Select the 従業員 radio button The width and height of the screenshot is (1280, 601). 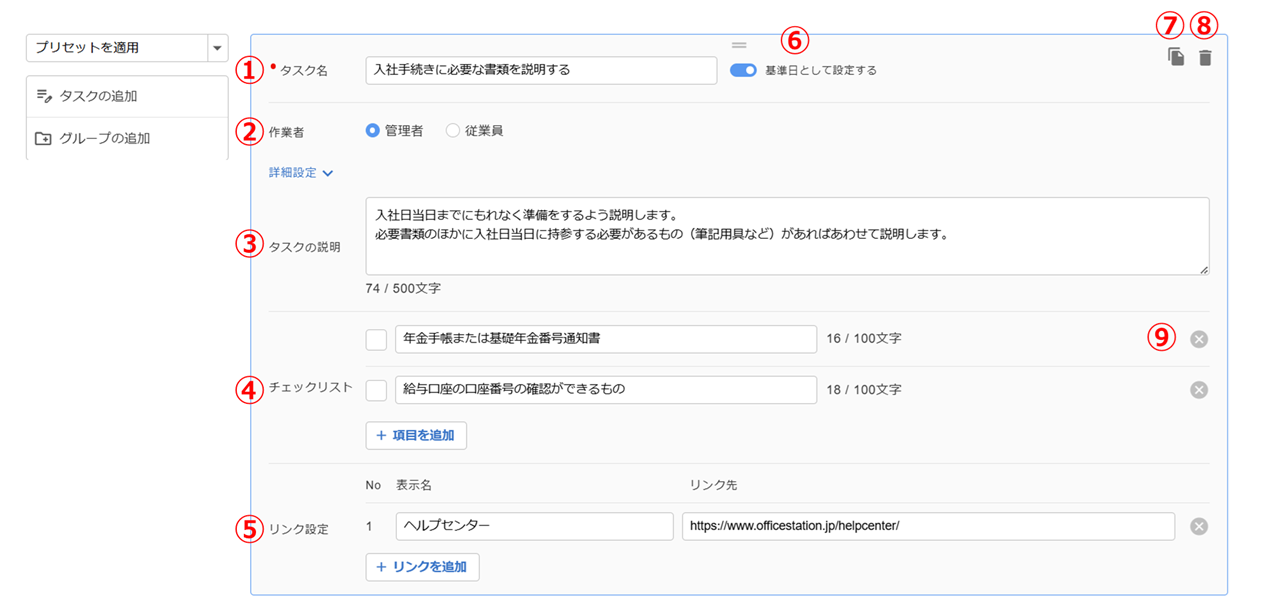coord(453,130)
